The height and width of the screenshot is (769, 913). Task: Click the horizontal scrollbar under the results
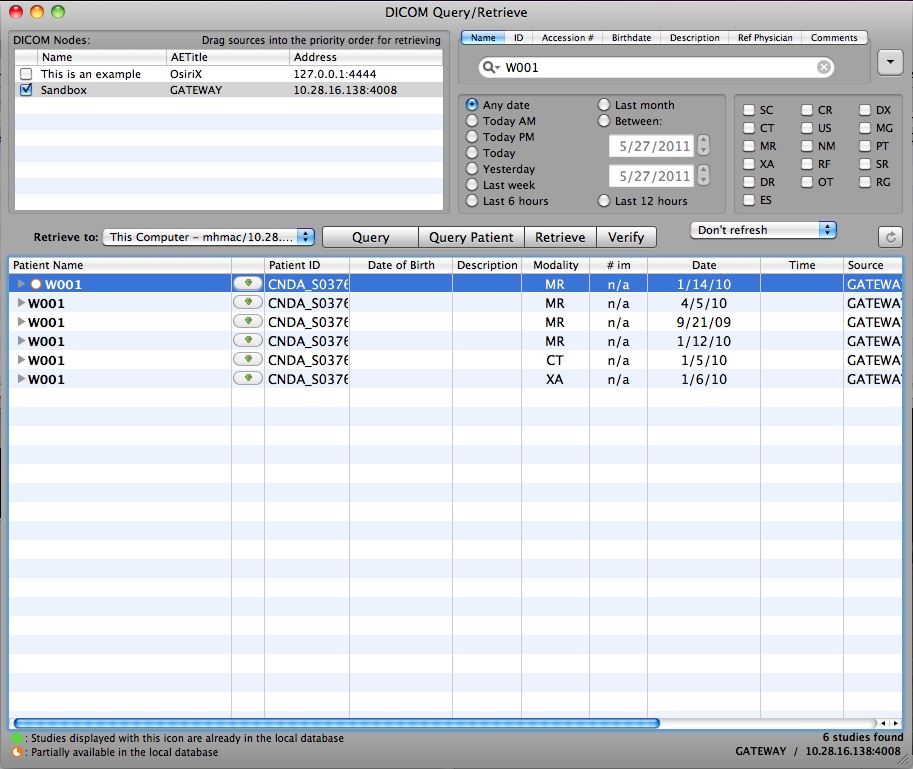336,723
